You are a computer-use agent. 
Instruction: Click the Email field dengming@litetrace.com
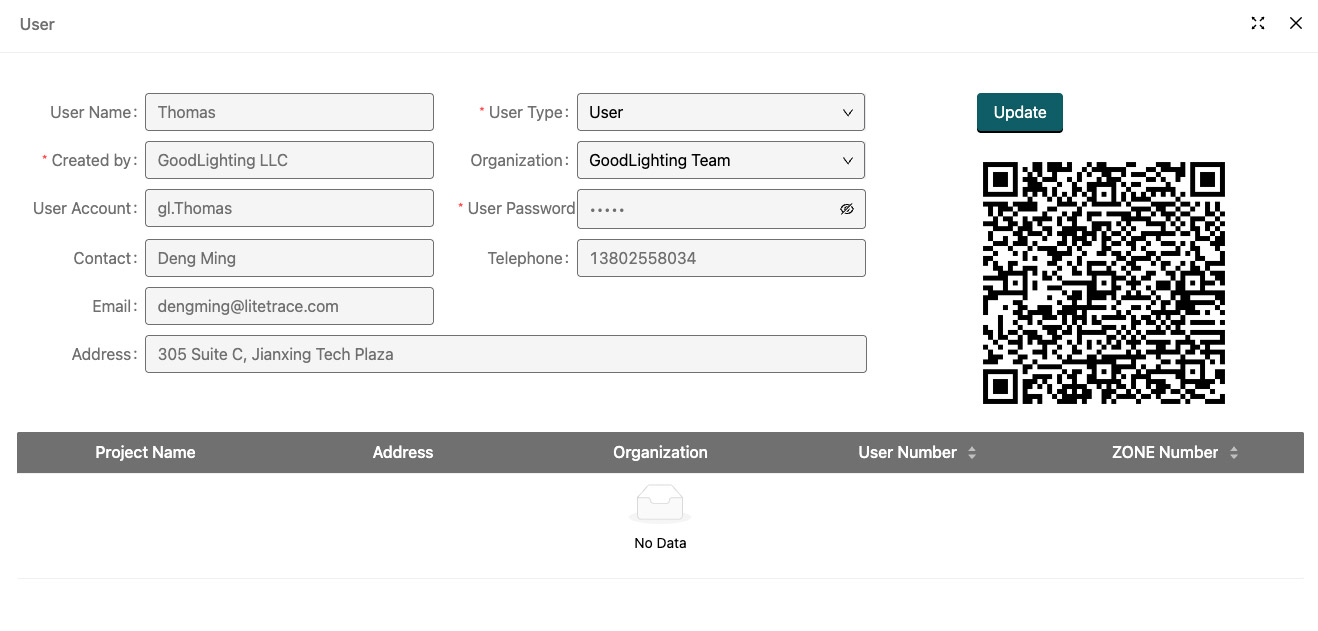point(289,306)
